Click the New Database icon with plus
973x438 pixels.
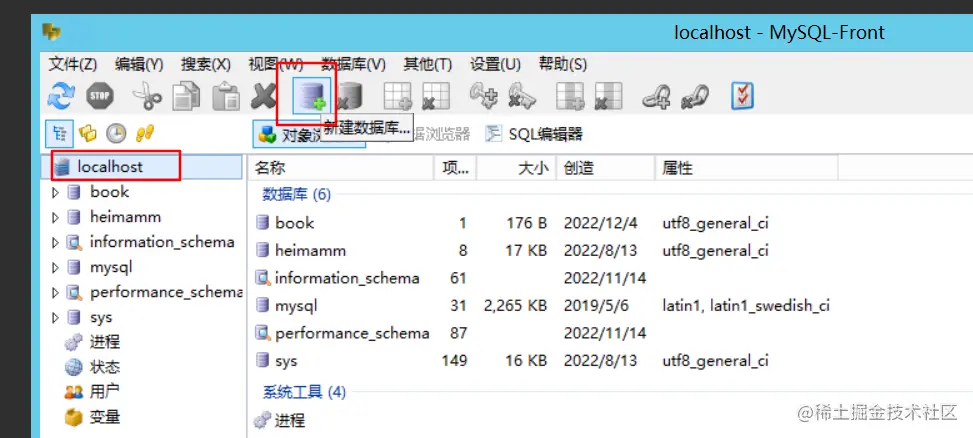tap(312, 96)
